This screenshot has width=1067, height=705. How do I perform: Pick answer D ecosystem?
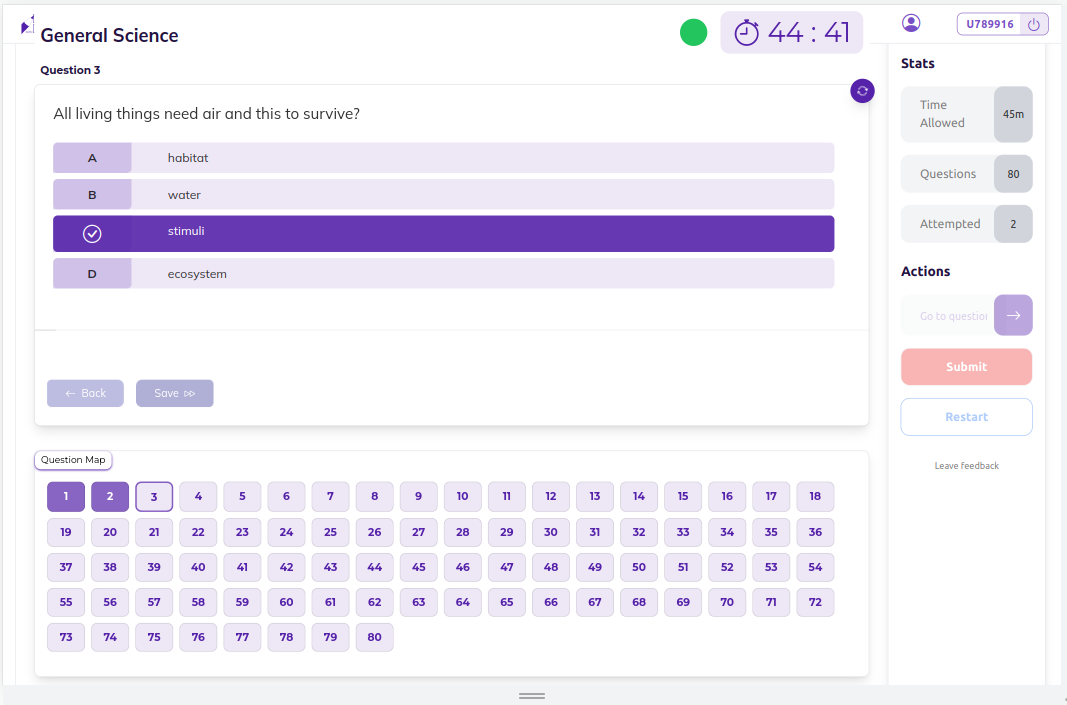(x=443, y=274)
